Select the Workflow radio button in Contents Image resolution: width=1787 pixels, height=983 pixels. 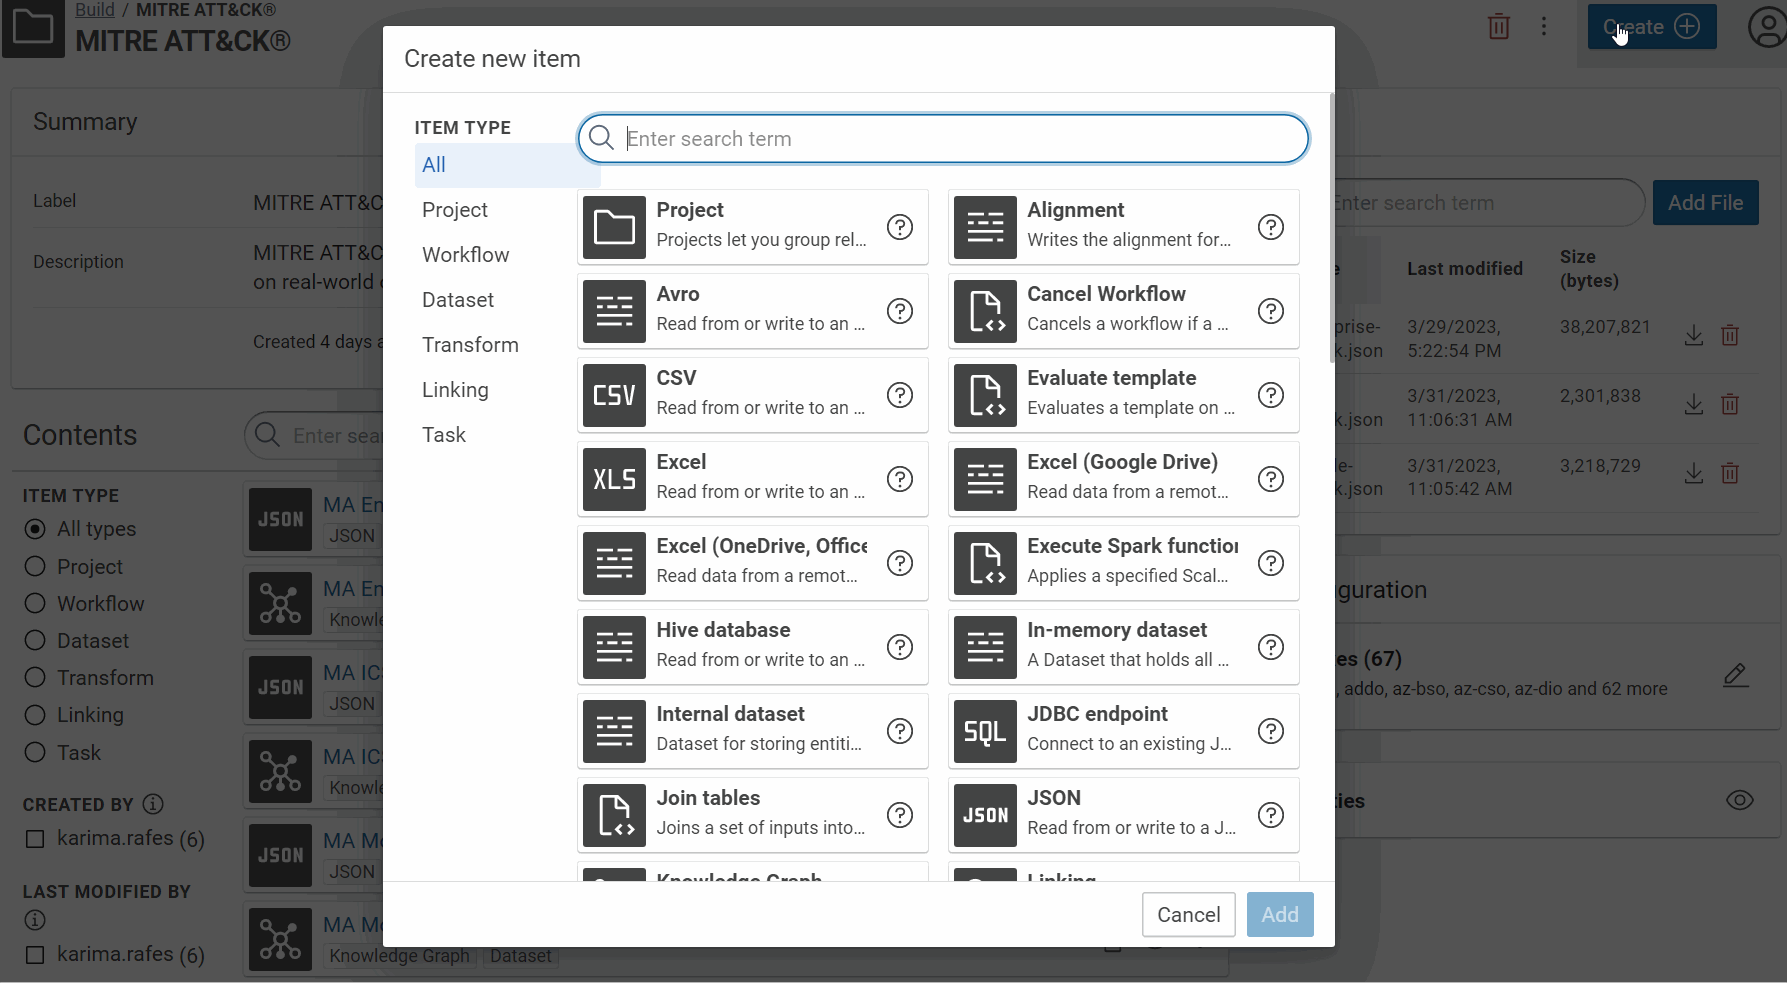(x=35, y=604)
